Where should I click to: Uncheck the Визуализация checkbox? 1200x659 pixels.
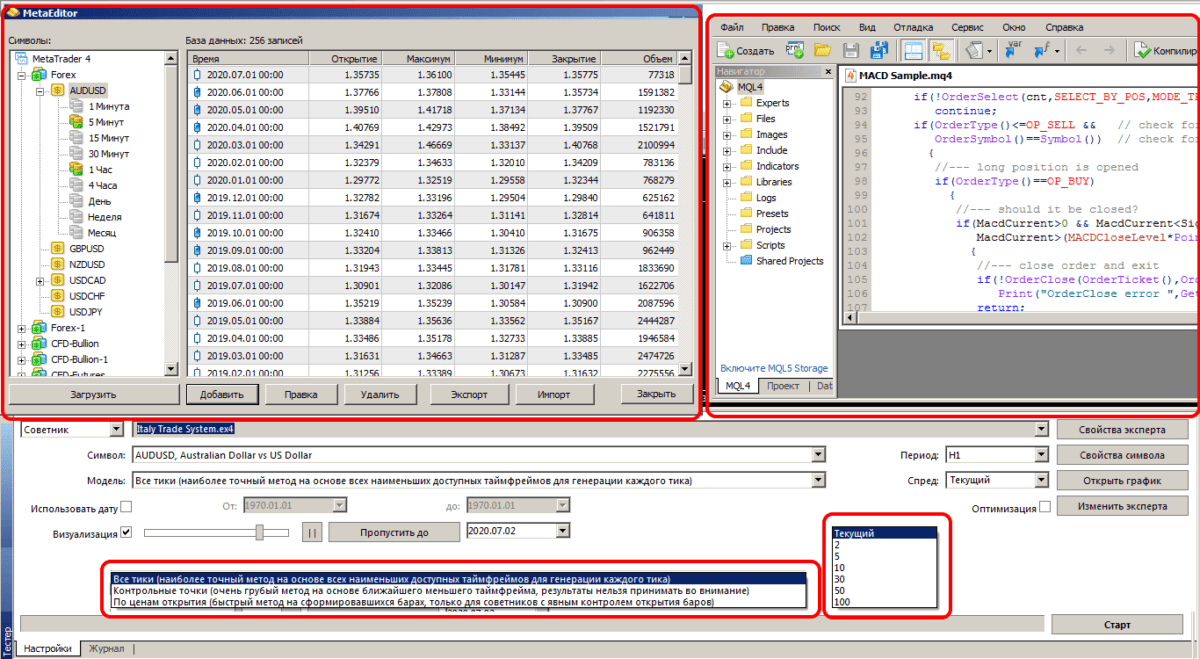point(126,533)
